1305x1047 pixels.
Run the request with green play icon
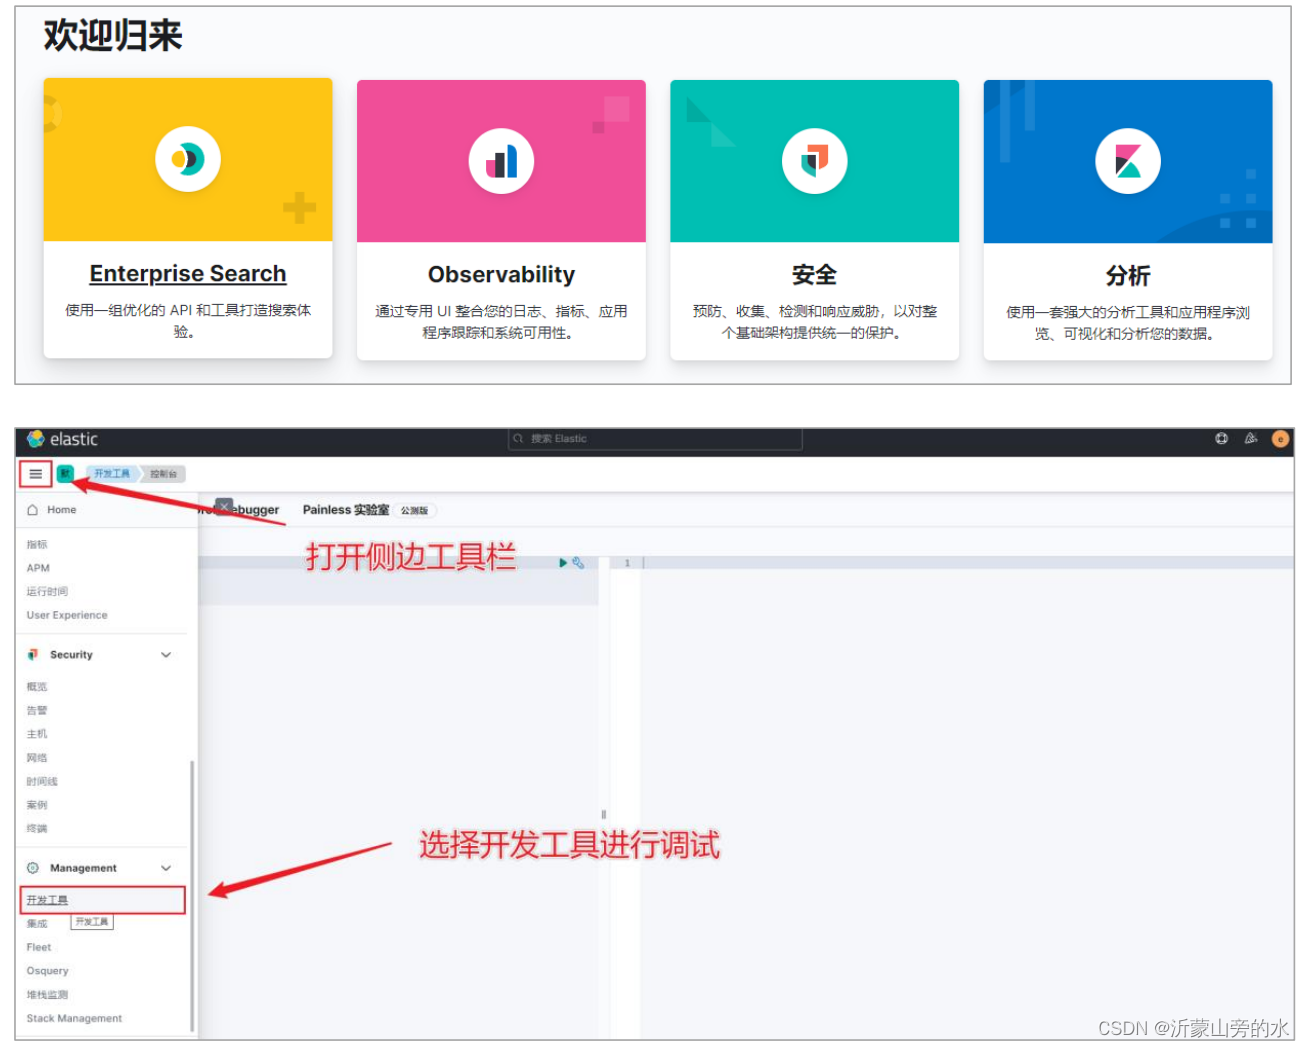tap(563, 563)
